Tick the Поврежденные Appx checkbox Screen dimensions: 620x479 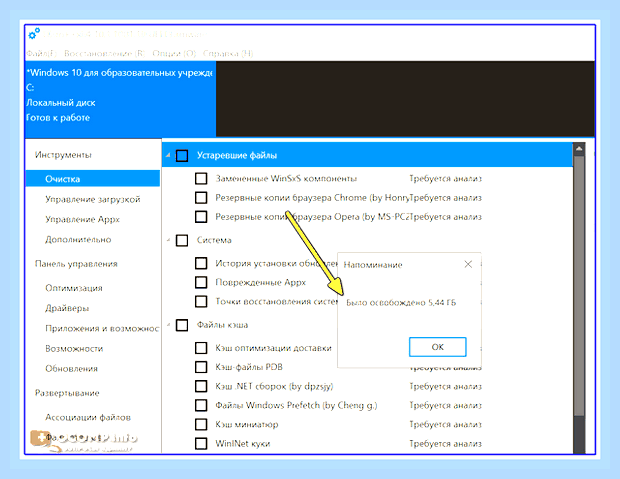coord(201,282)
